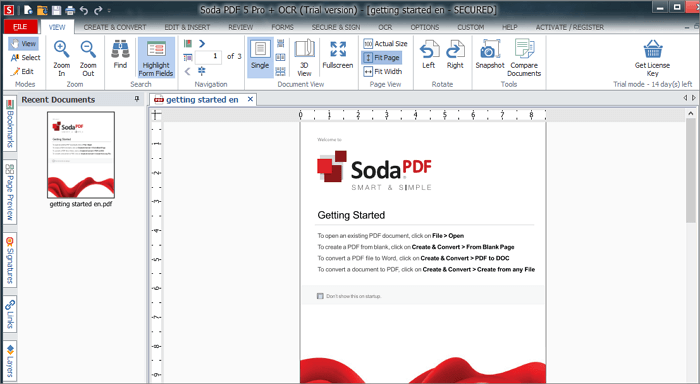700x384 pixels.
Task: Open the Page Preview side panel
Action: click(10, 192)
